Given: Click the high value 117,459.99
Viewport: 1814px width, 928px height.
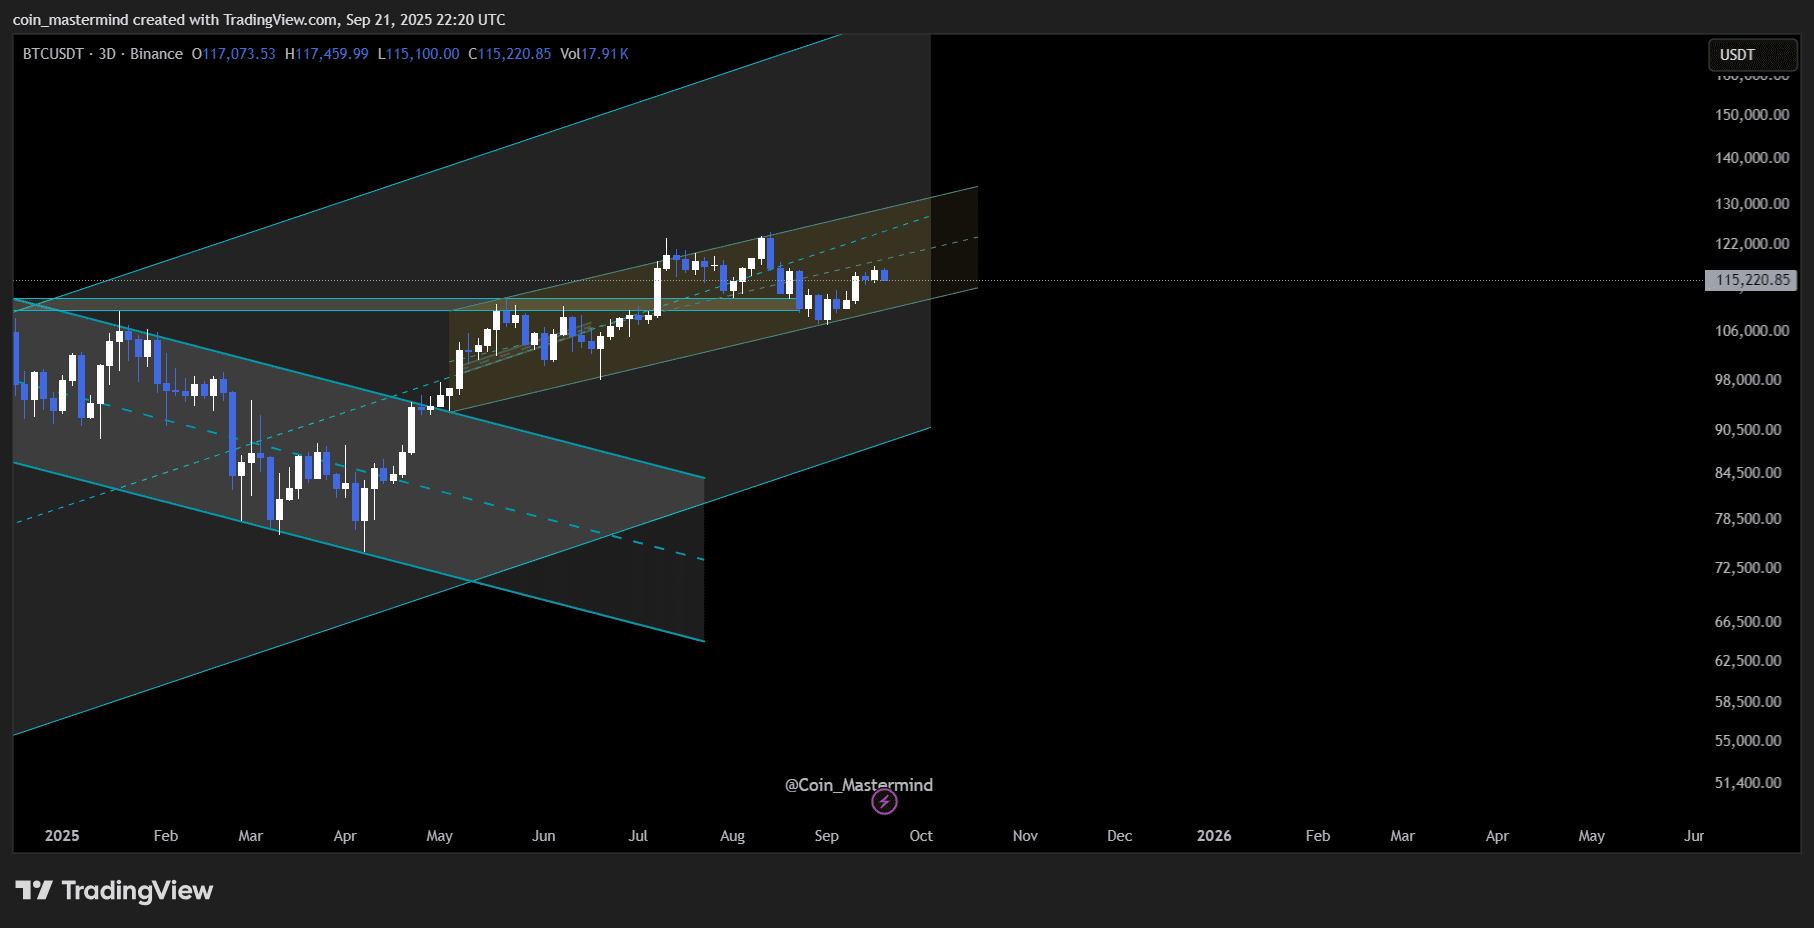Looking at the screenshot, I should pos(332,54).
